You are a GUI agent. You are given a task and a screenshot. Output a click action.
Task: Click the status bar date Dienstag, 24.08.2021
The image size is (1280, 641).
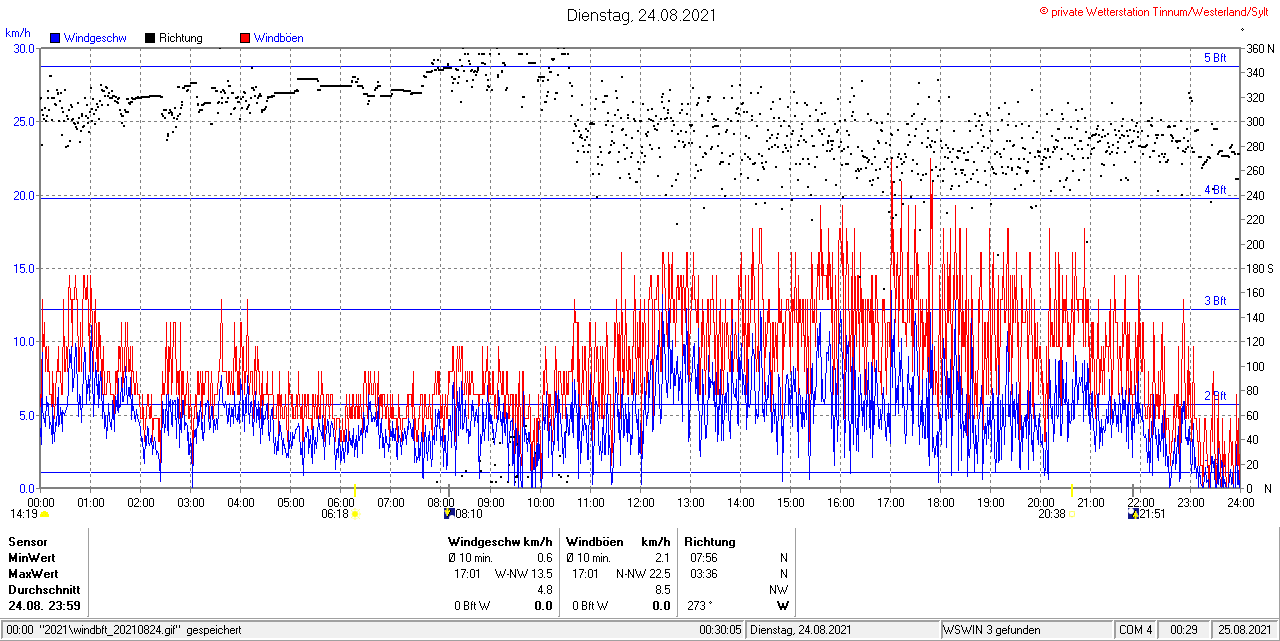pos(801,631)
